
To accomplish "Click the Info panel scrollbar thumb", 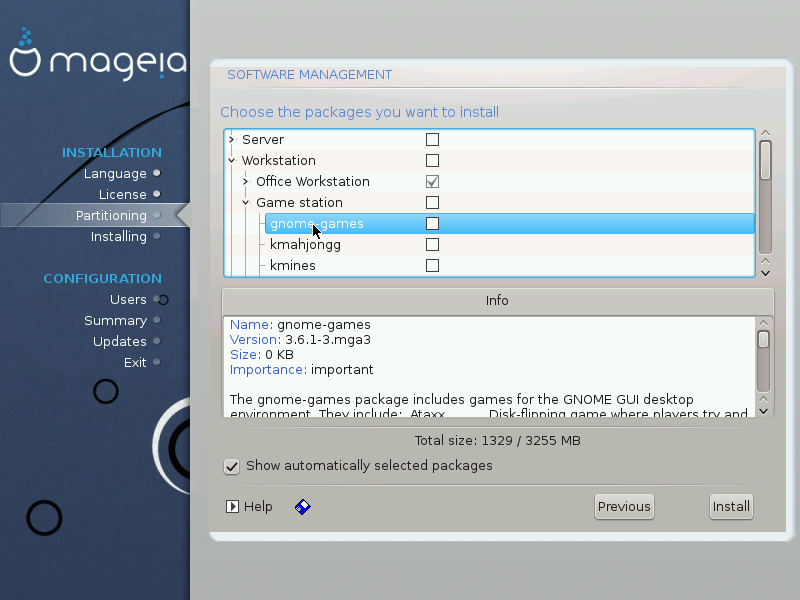I will [763, 339].
